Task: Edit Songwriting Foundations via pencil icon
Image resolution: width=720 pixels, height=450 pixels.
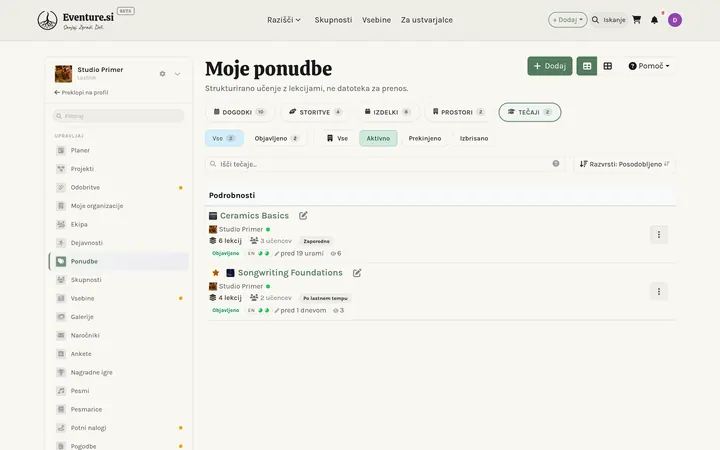Action: coord(357,273)
